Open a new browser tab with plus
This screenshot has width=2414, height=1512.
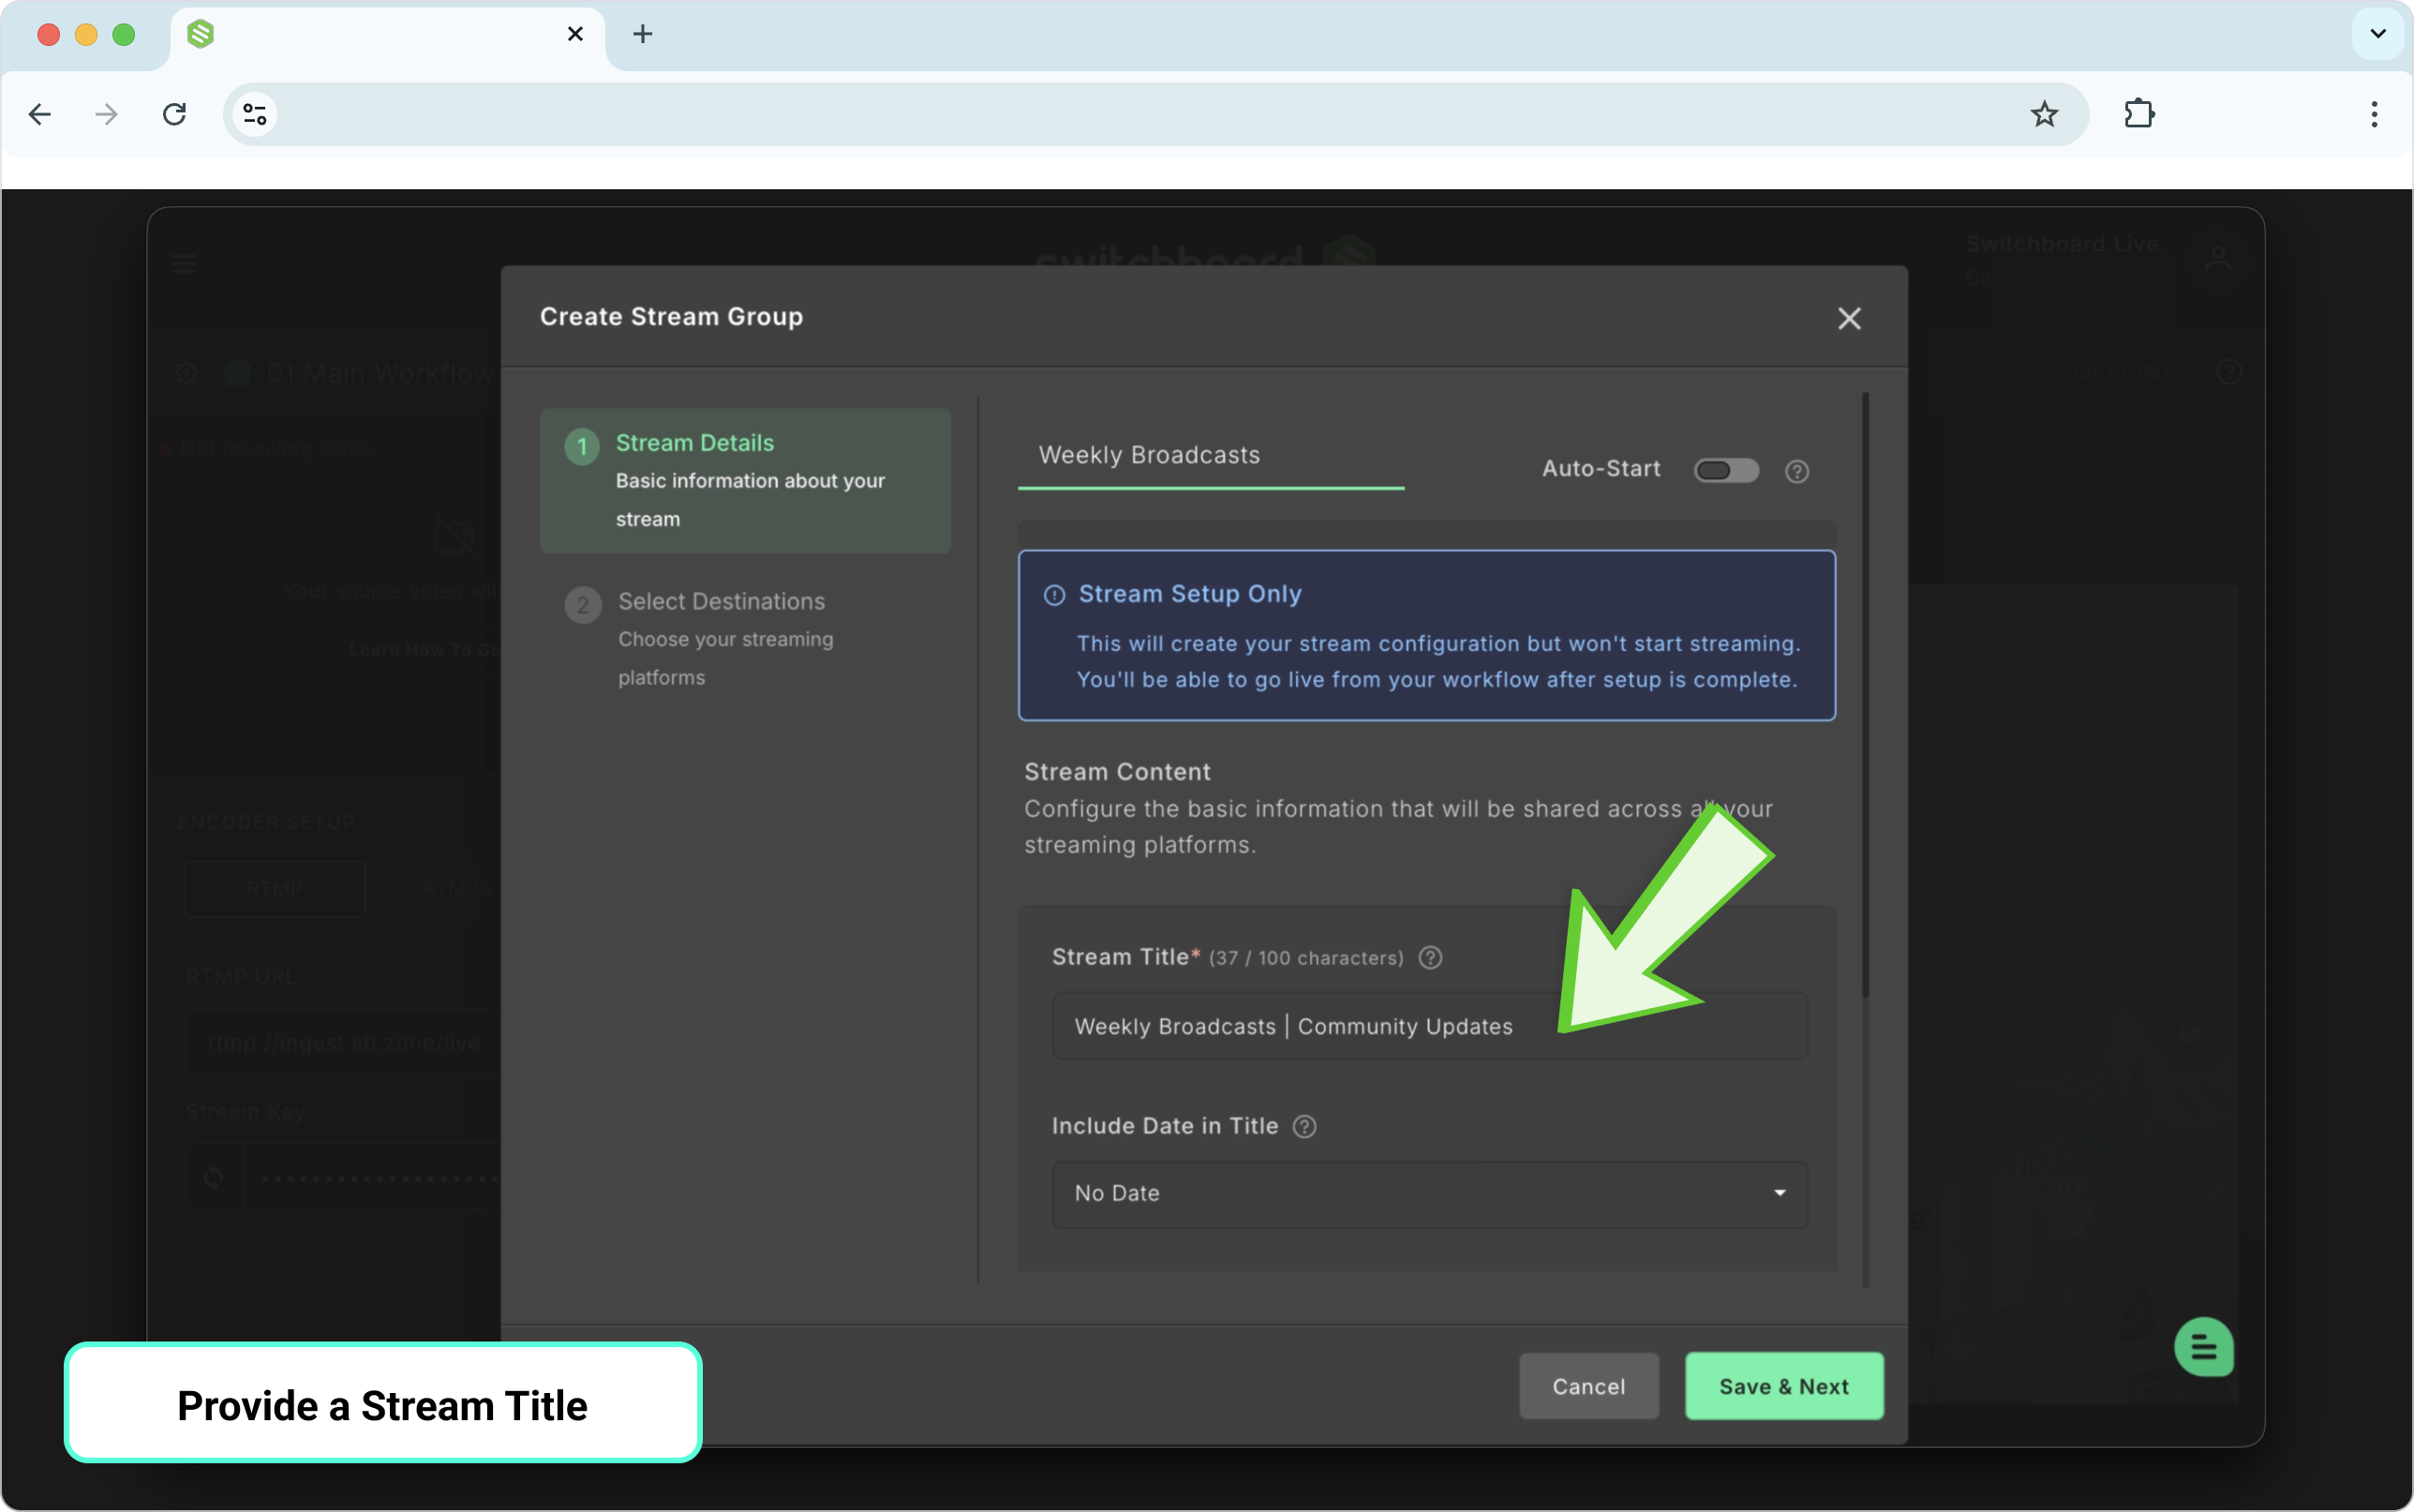point(643,34)
